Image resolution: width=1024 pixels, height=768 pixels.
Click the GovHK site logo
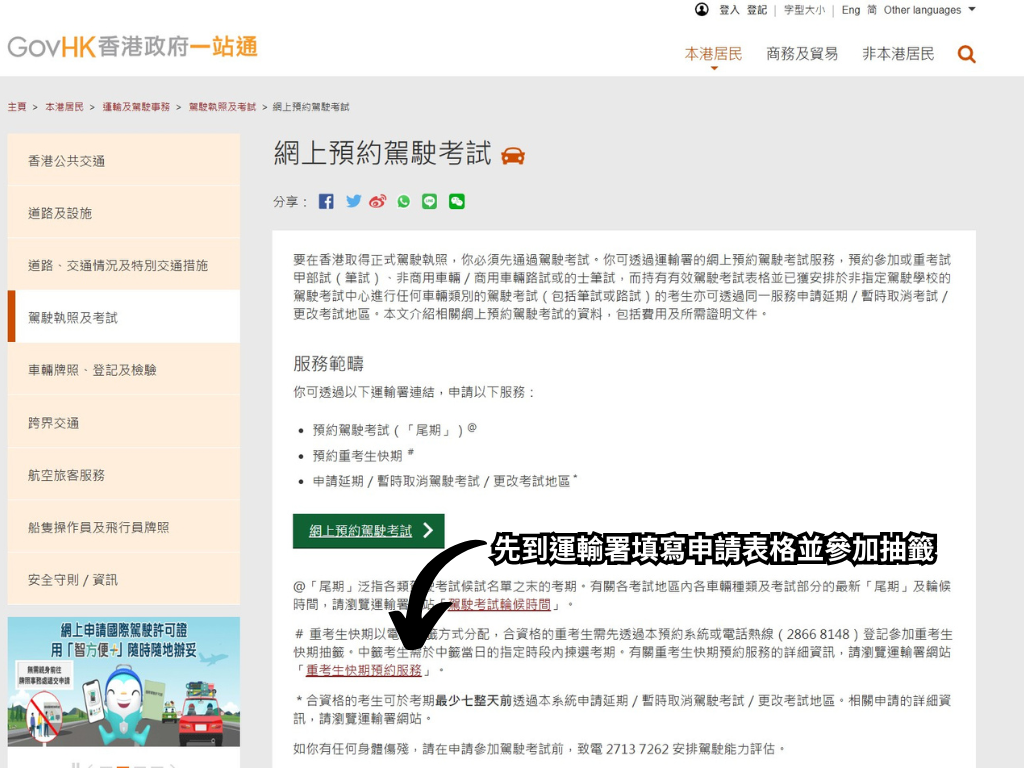(x=133, y=46)
